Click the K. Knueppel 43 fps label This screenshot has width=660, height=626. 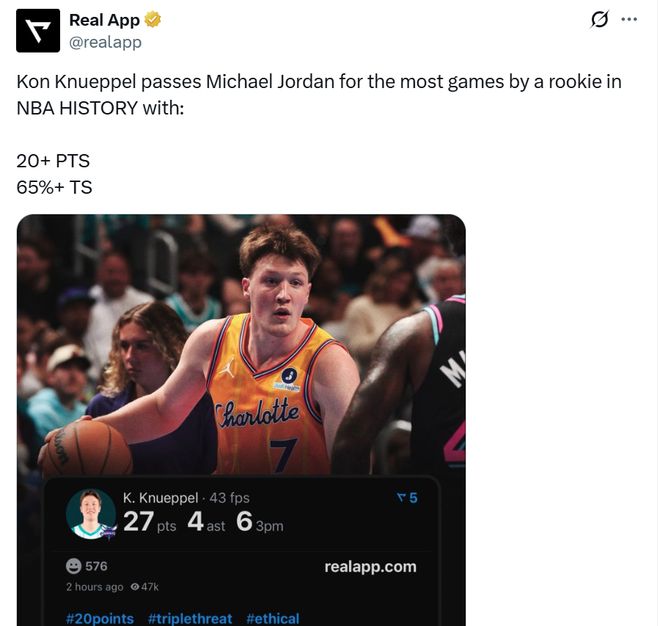186,497
